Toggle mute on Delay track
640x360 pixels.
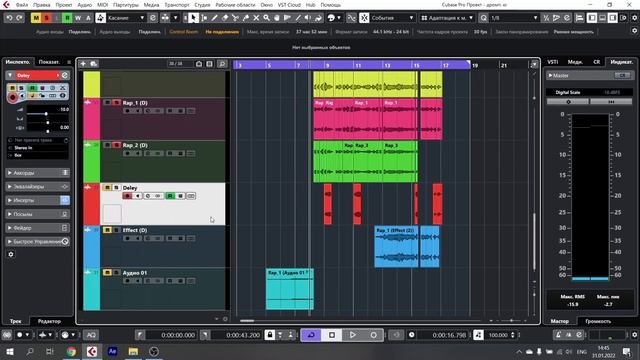point(107,188)
